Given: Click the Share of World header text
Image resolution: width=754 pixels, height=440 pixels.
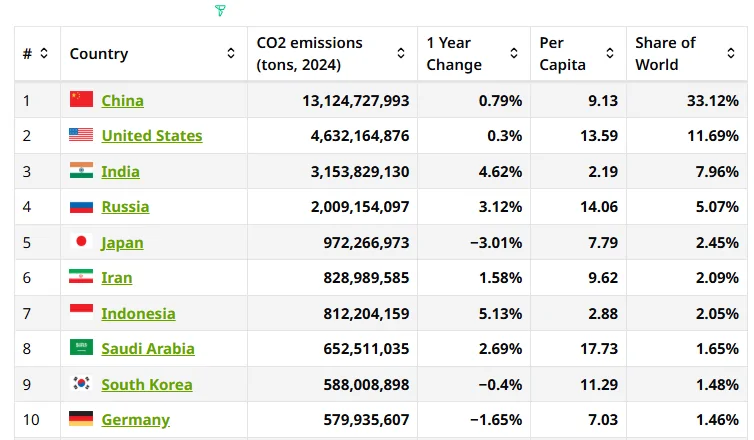Looking at the screenshot, I should coord(665,53).
